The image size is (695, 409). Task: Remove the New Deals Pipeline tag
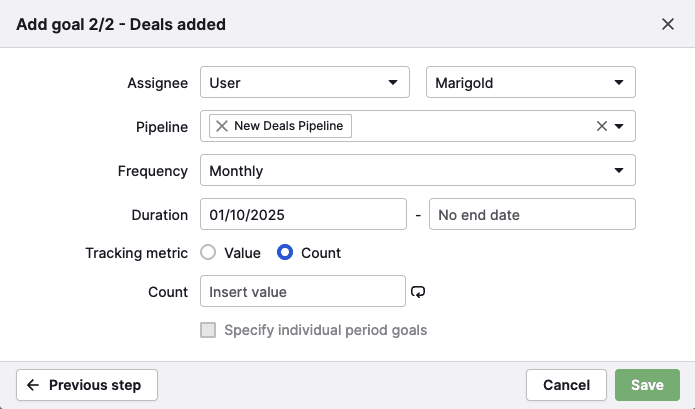click(222, 126)
